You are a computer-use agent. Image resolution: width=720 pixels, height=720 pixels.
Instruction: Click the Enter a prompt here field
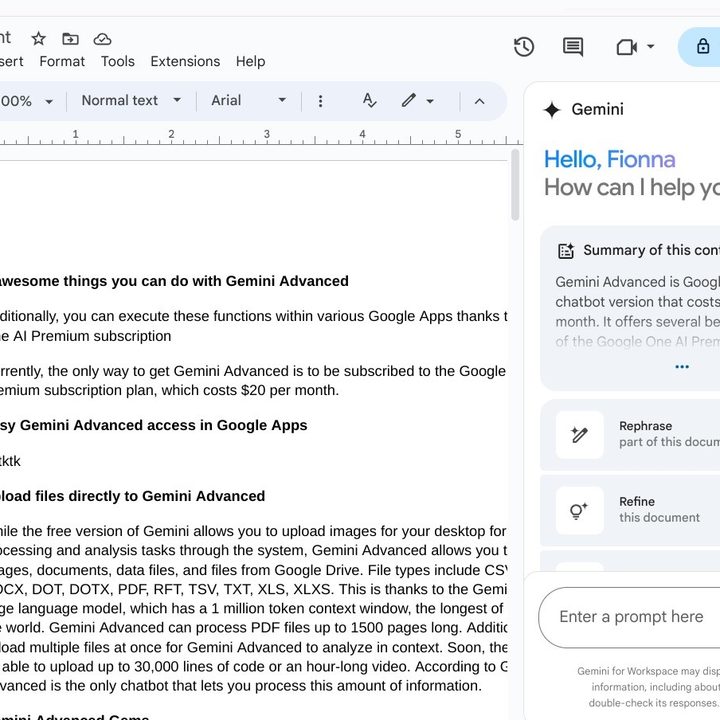pyautogui.click(x=630, y=617)
